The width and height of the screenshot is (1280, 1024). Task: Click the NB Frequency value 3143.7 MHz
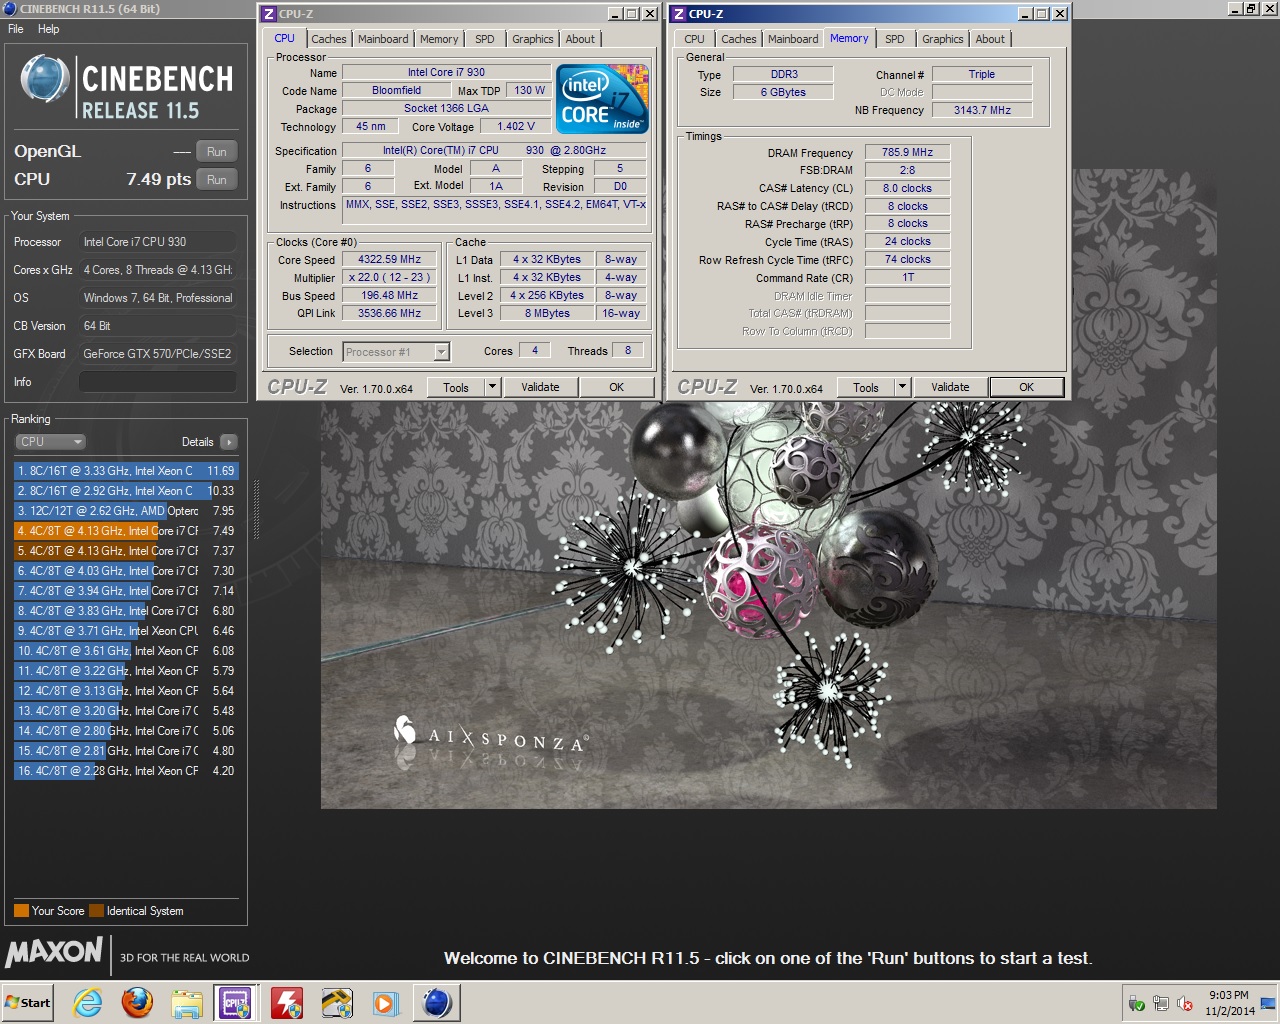pos(982,110)
